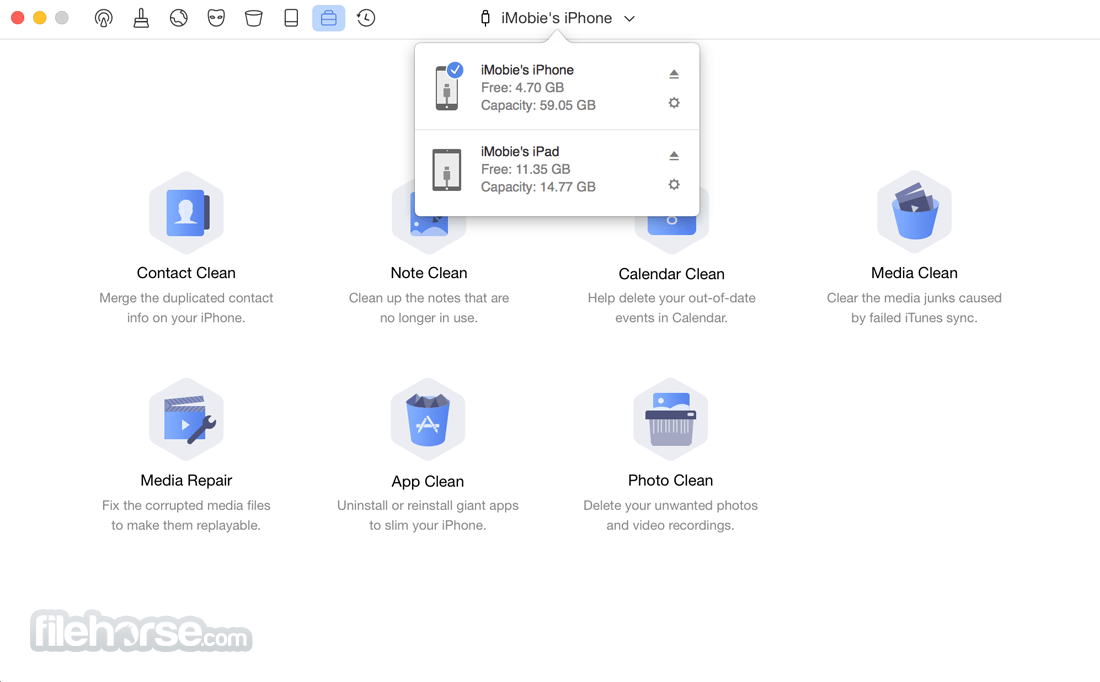The height and width of the screenshot is (682, 1100).
Task: Click 'Capacity: 14.77 GB' text
Action: [538, 187]
